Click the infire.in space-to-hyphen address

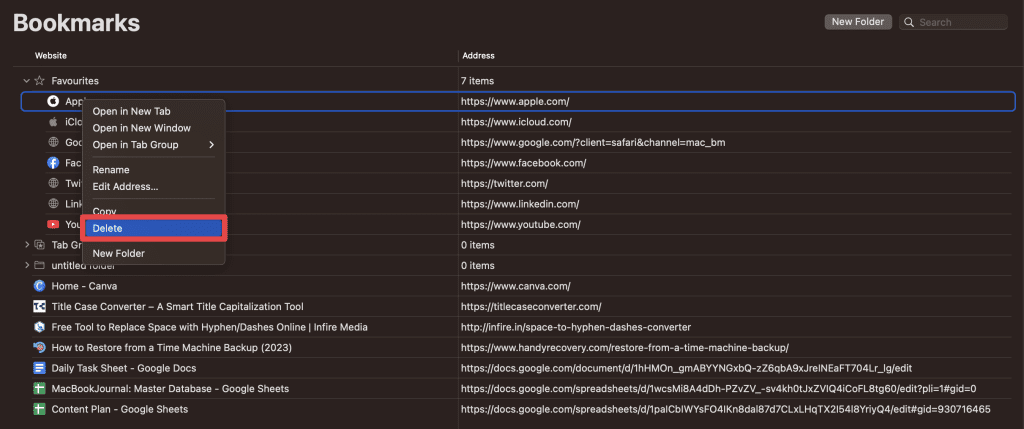(x=576, y=327)
